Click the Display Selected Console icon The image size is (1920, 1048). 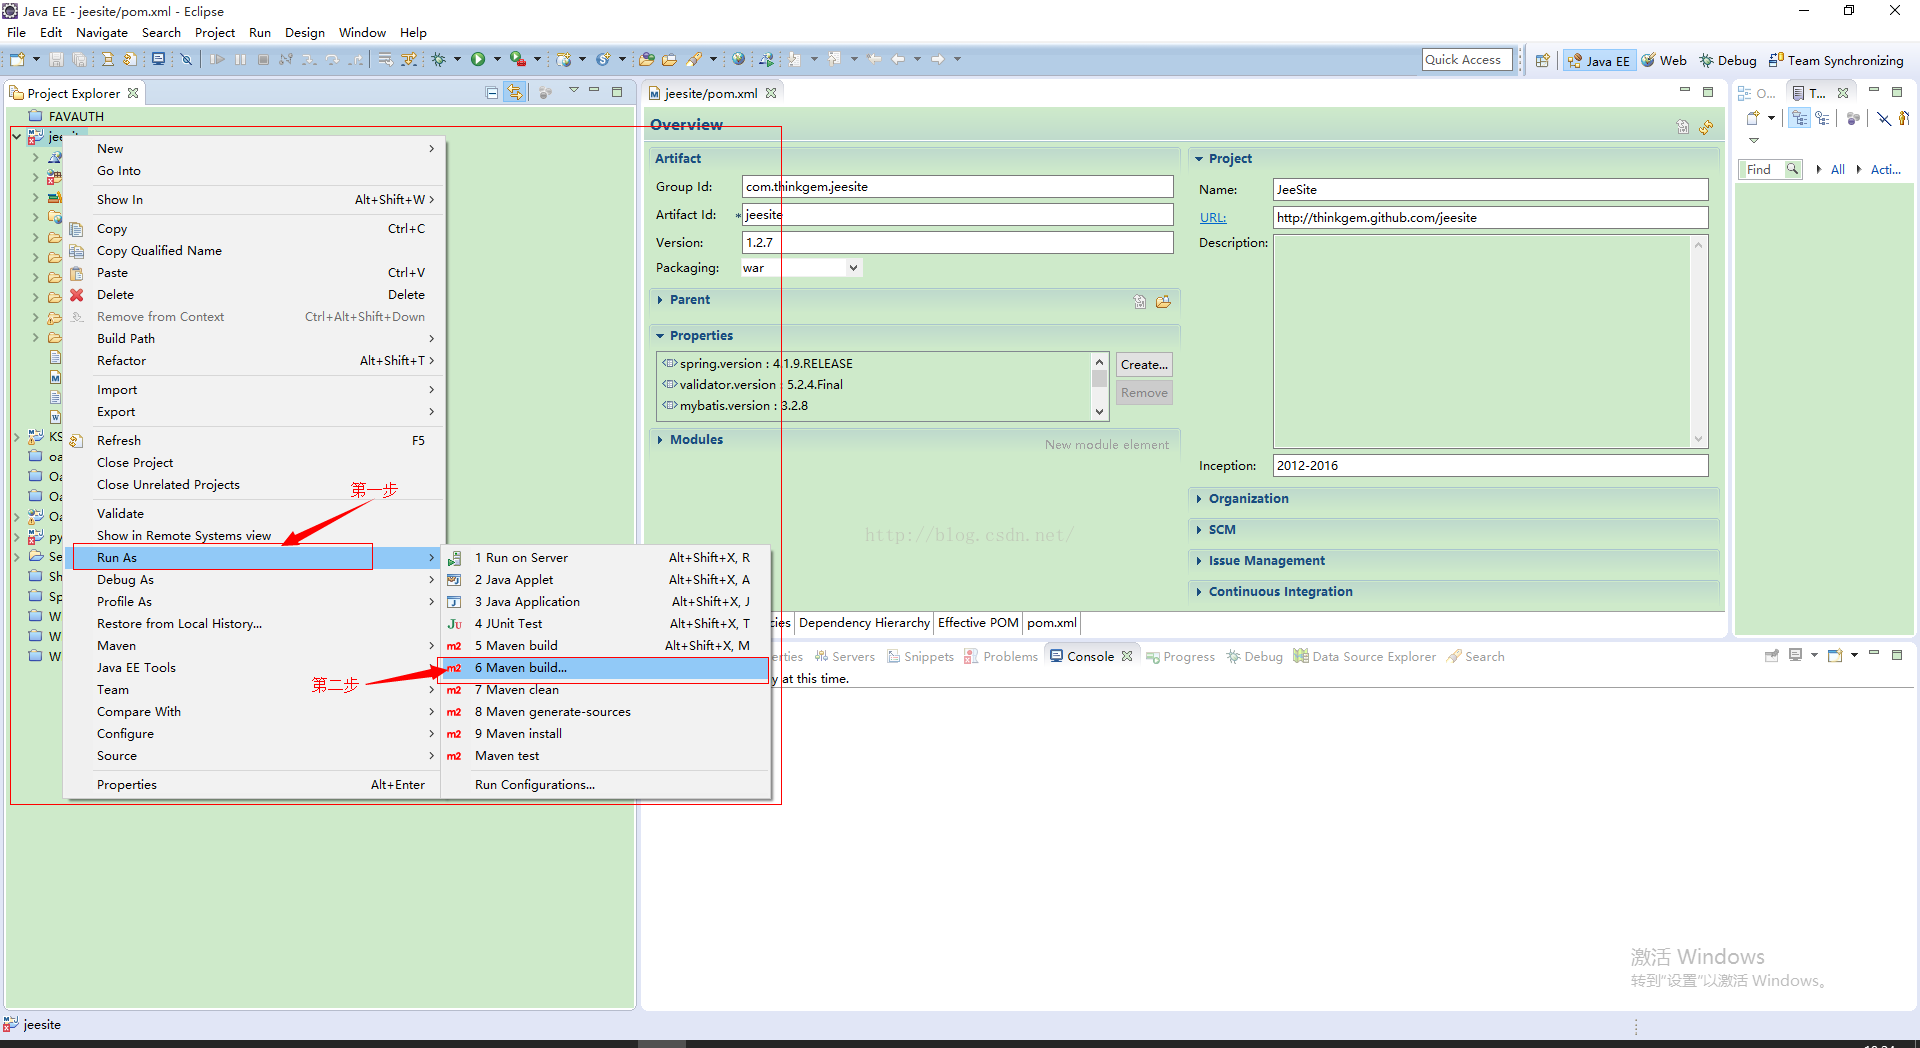click(1796, 656)
